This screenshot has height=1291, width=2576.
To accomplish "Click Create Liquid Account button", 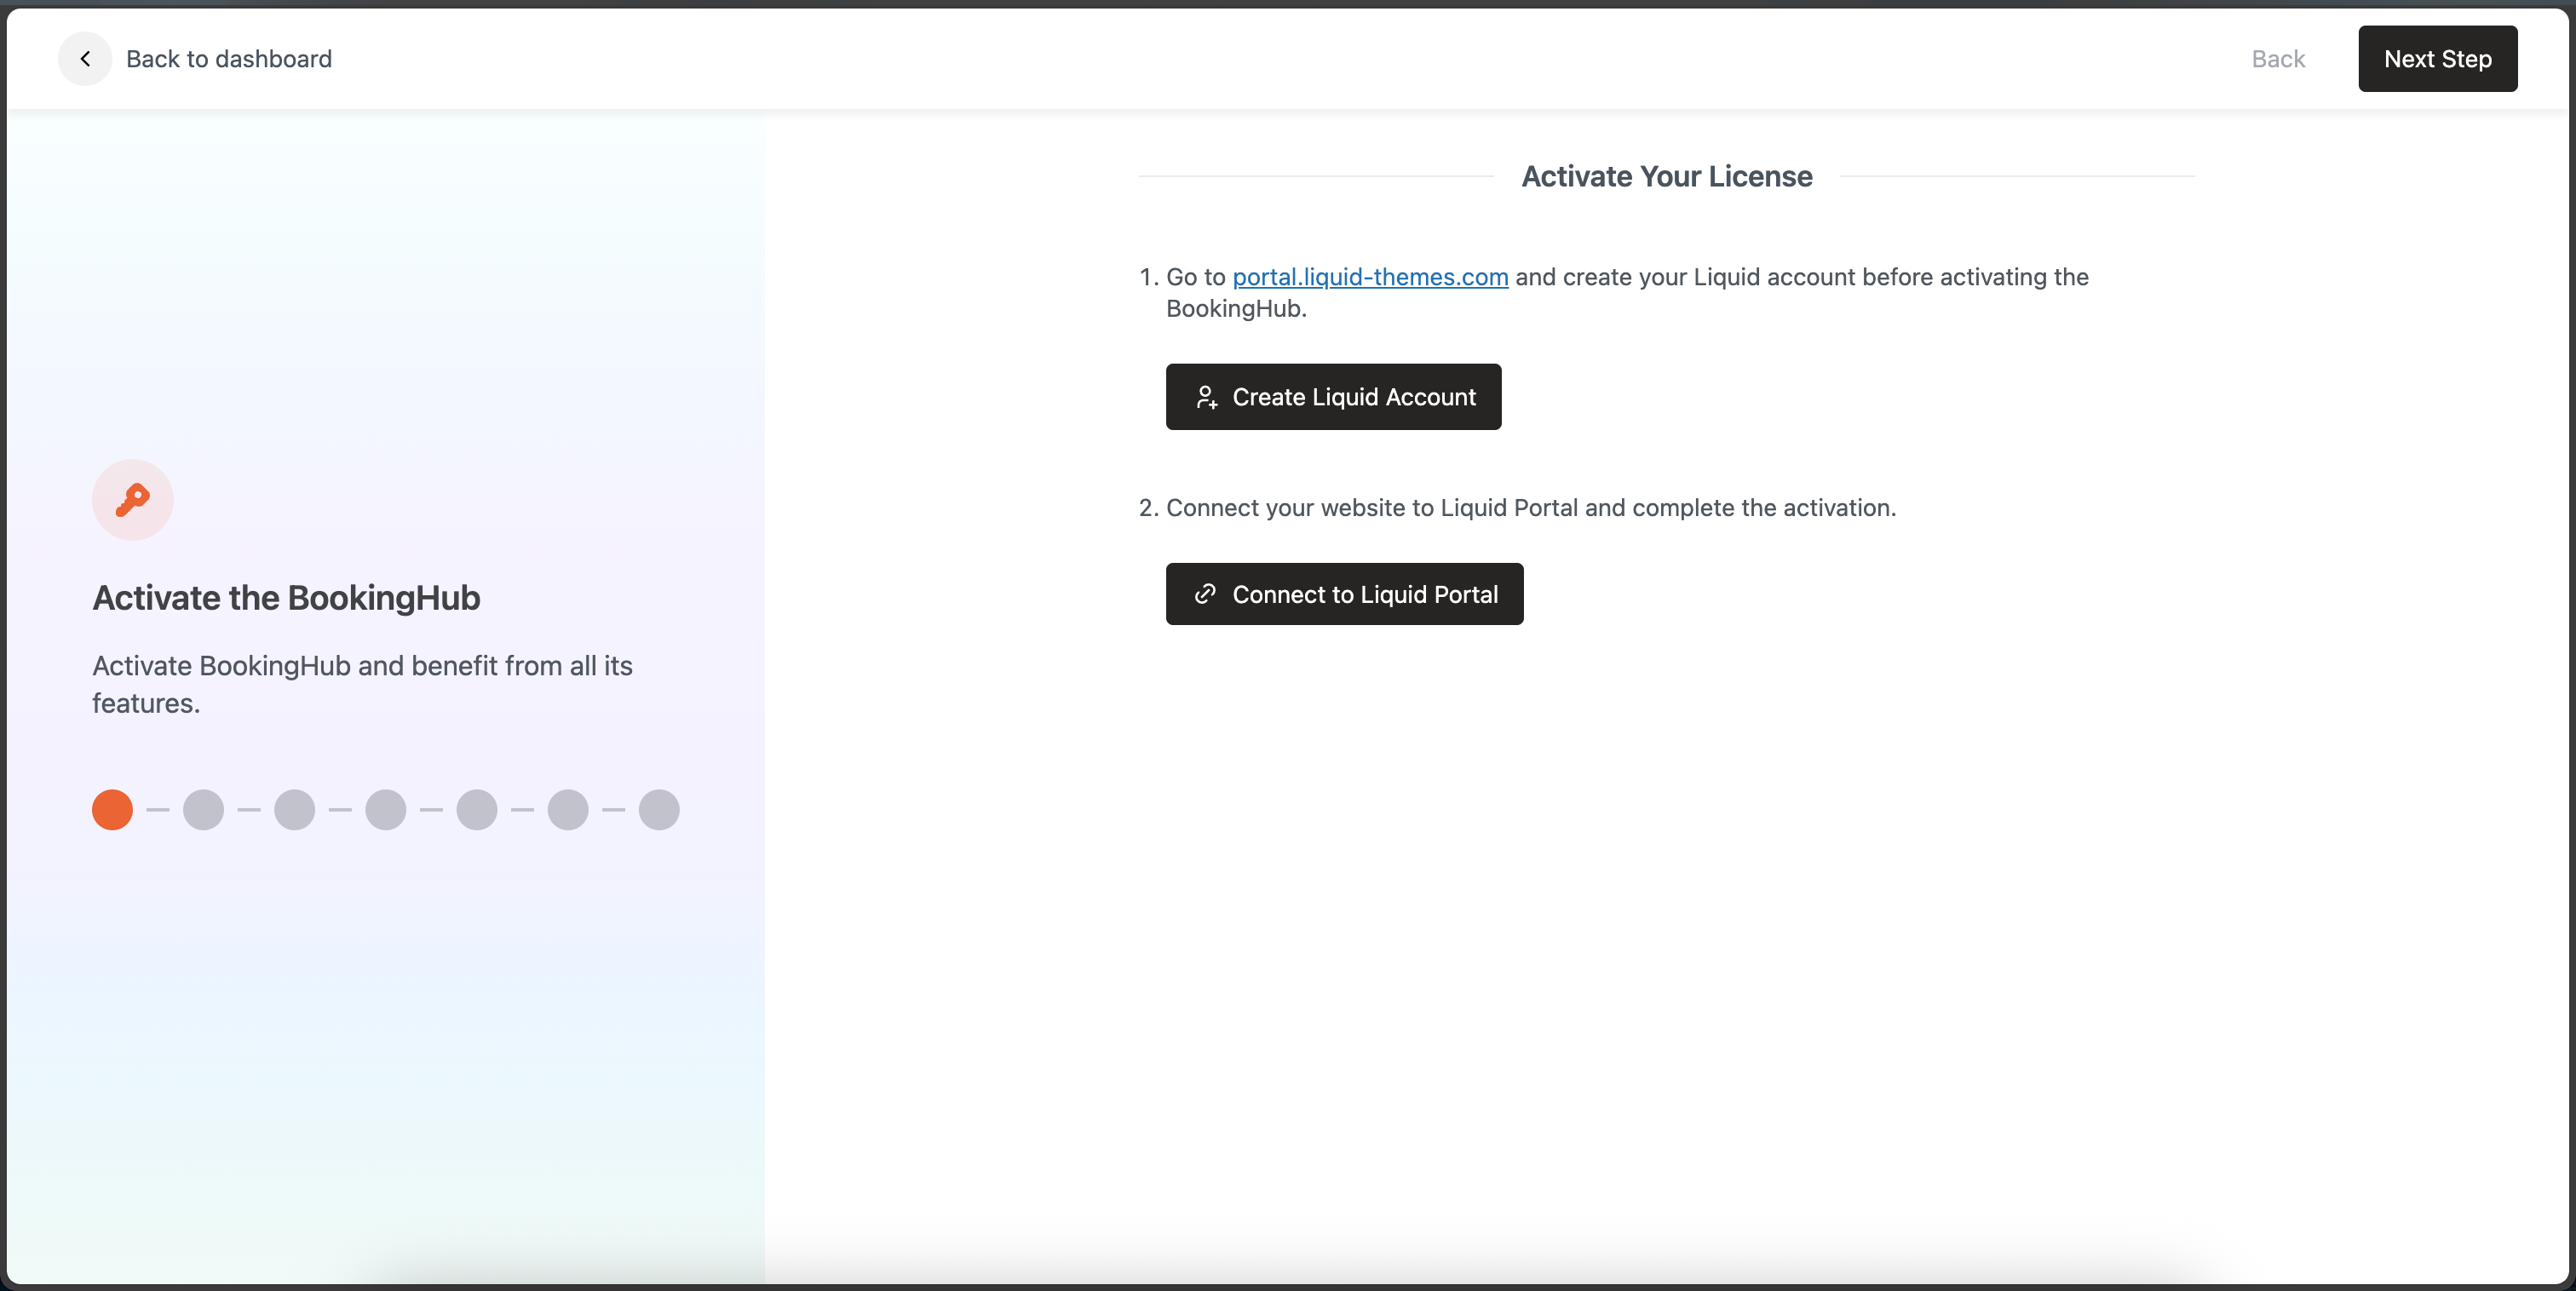I will [x=1333, y=397].
